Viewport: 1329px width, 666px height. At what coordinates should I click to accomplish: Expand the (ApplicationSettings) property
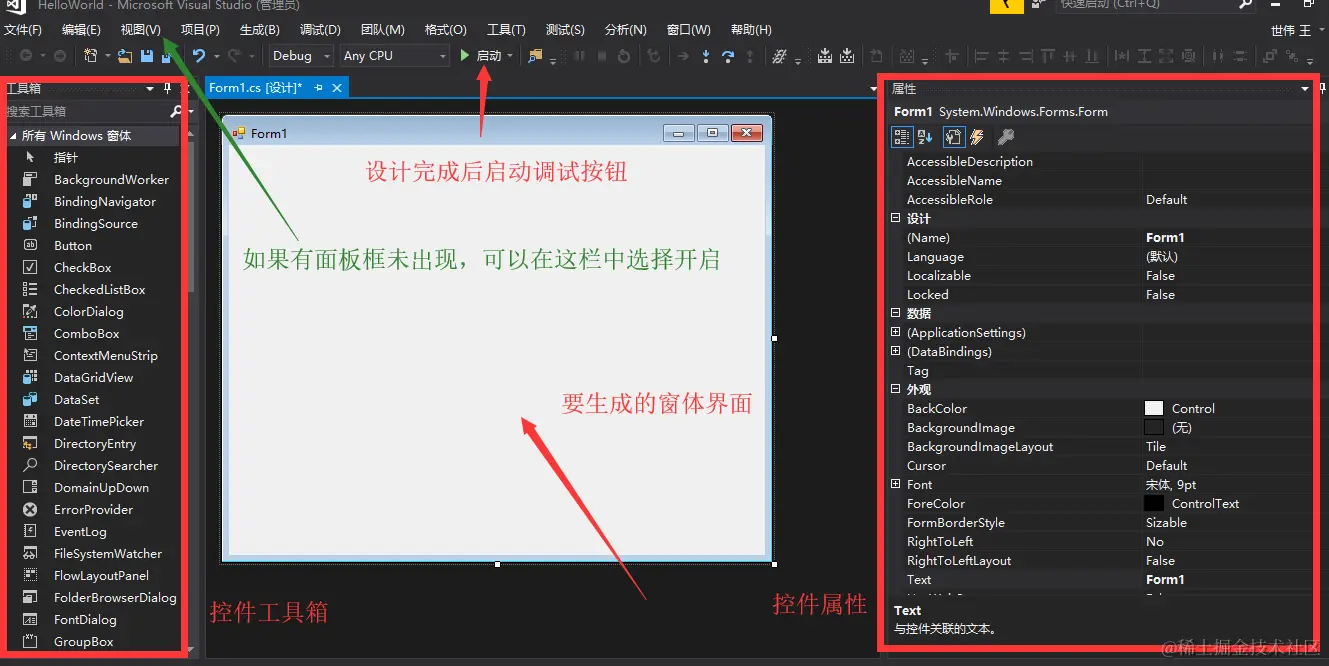point(896,332)
